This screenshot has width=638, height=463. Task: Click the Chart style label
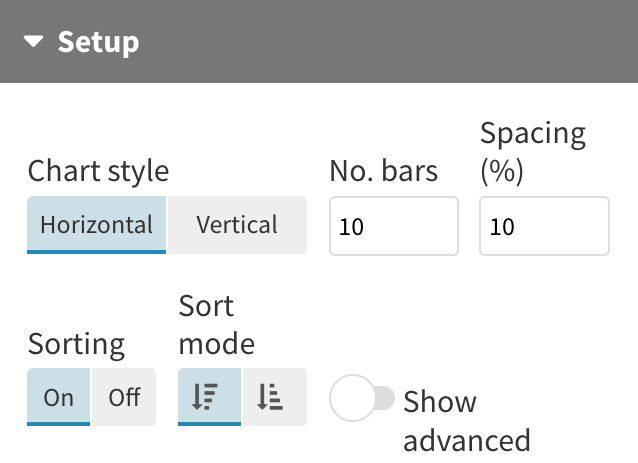(x=98, y=171)
